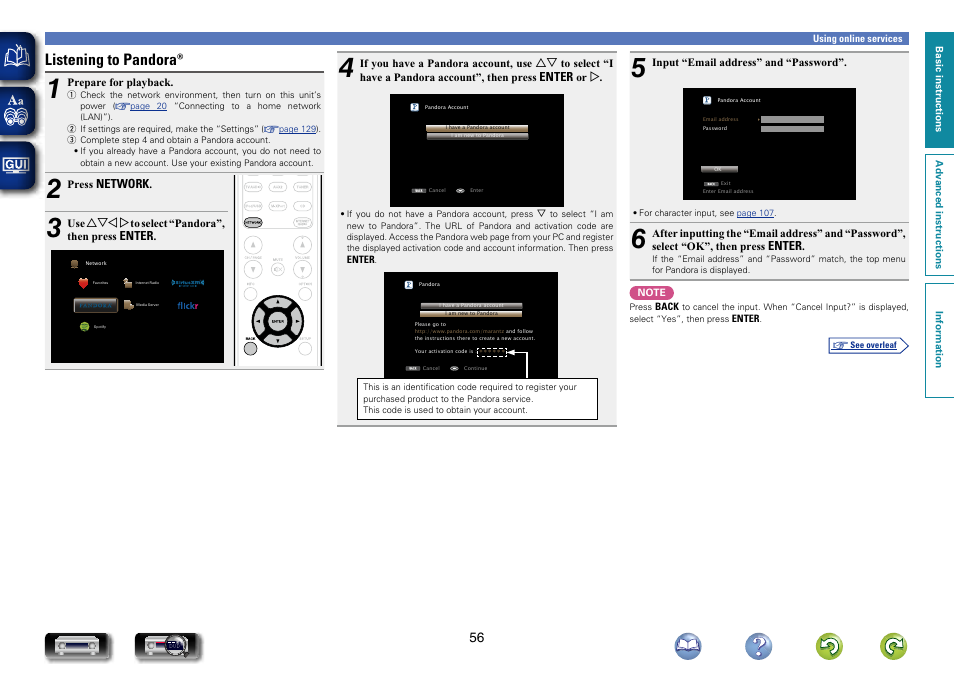This screenshot has height=675, width=954.
Task: Click the remote control illustration
Action: click(x=278, y=270)
